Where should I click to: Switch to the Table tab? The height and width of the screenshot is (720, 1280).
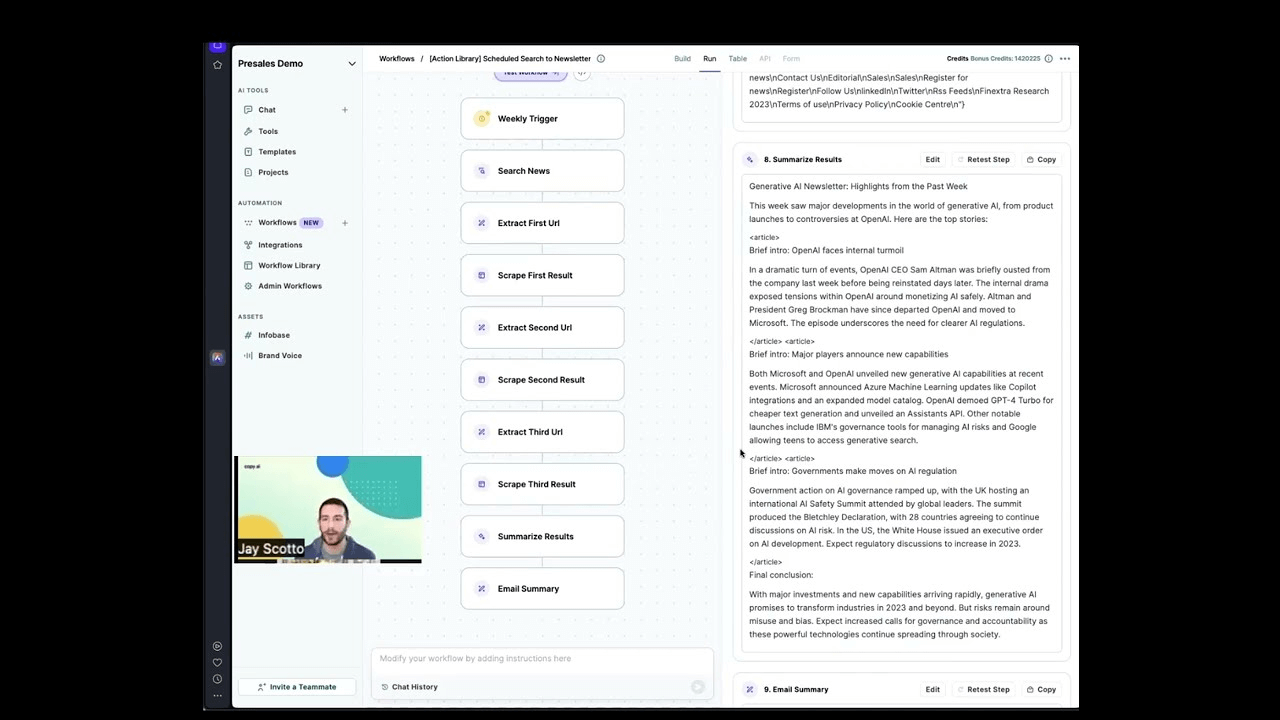tap(738, 58)
